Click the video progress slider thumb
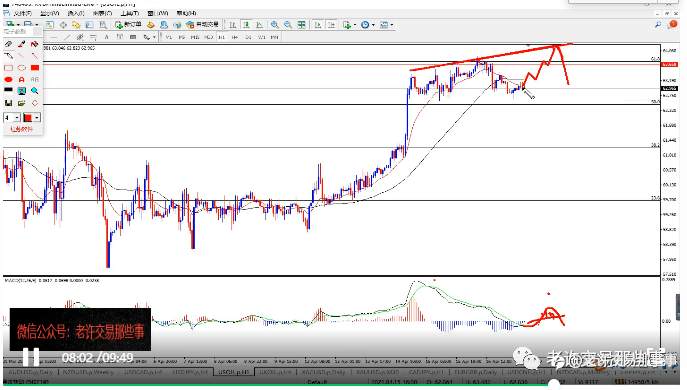 point(555,384)
